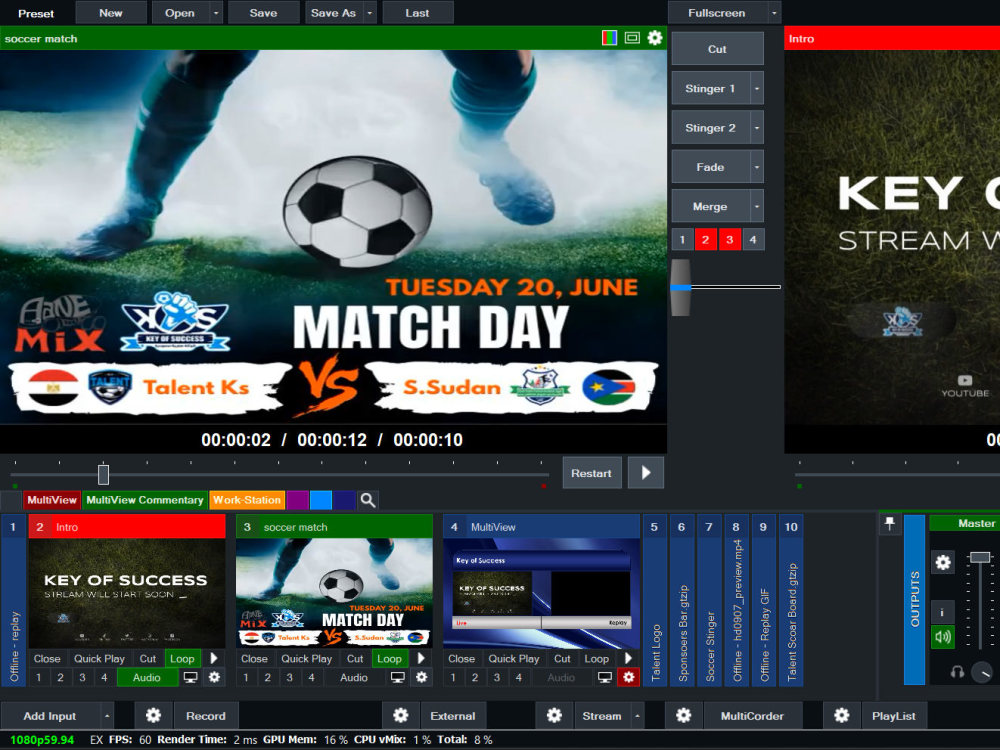Mute the Master audio speaker icon
Image resolution: width=1000 pixels, height=750 pixels.
pos(943,636)
